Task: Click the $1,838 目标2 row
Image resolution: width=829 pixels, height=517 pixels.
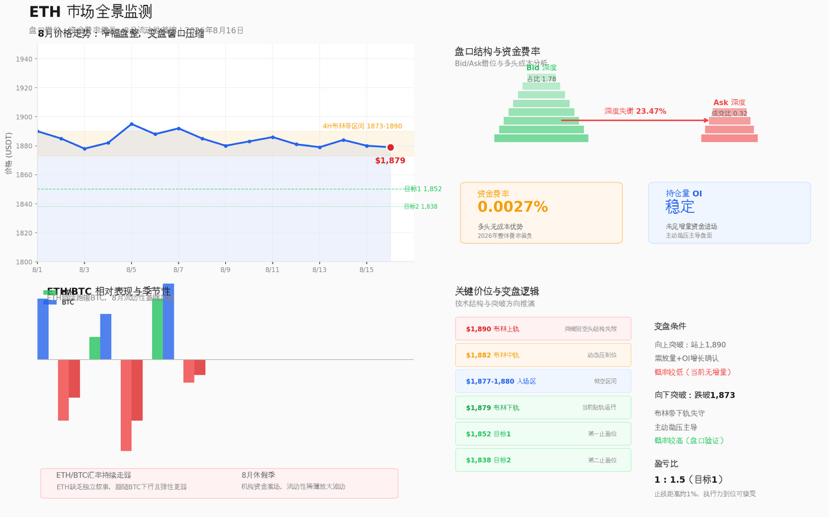Action: point(543,460)
